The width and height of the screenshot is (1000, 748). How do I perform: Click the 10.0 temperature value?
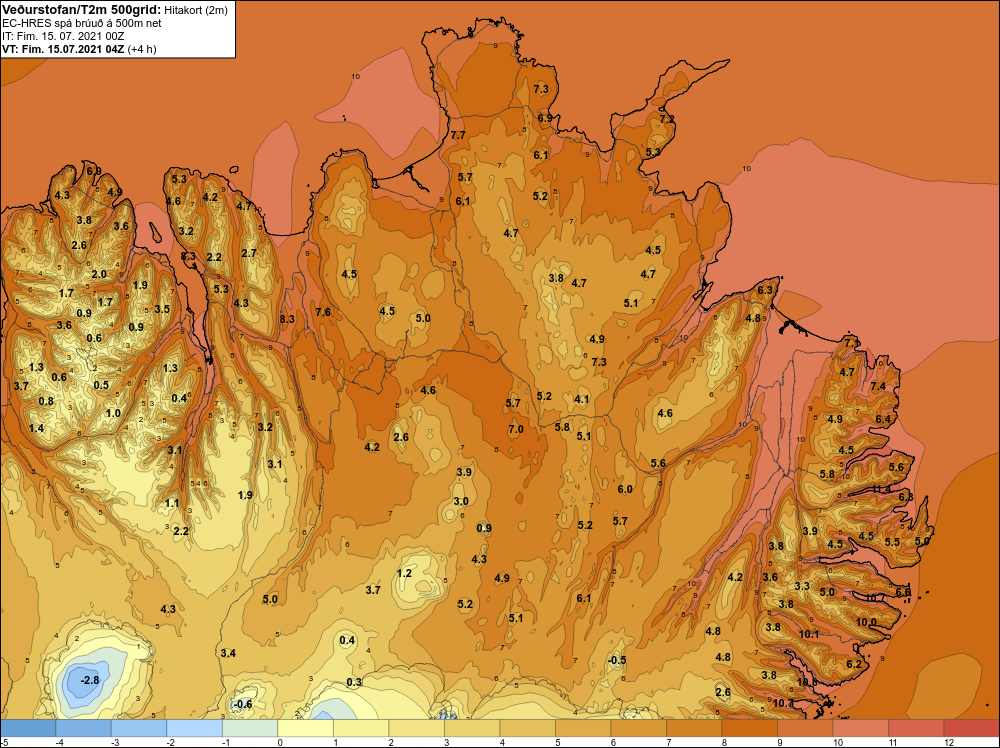866,622
